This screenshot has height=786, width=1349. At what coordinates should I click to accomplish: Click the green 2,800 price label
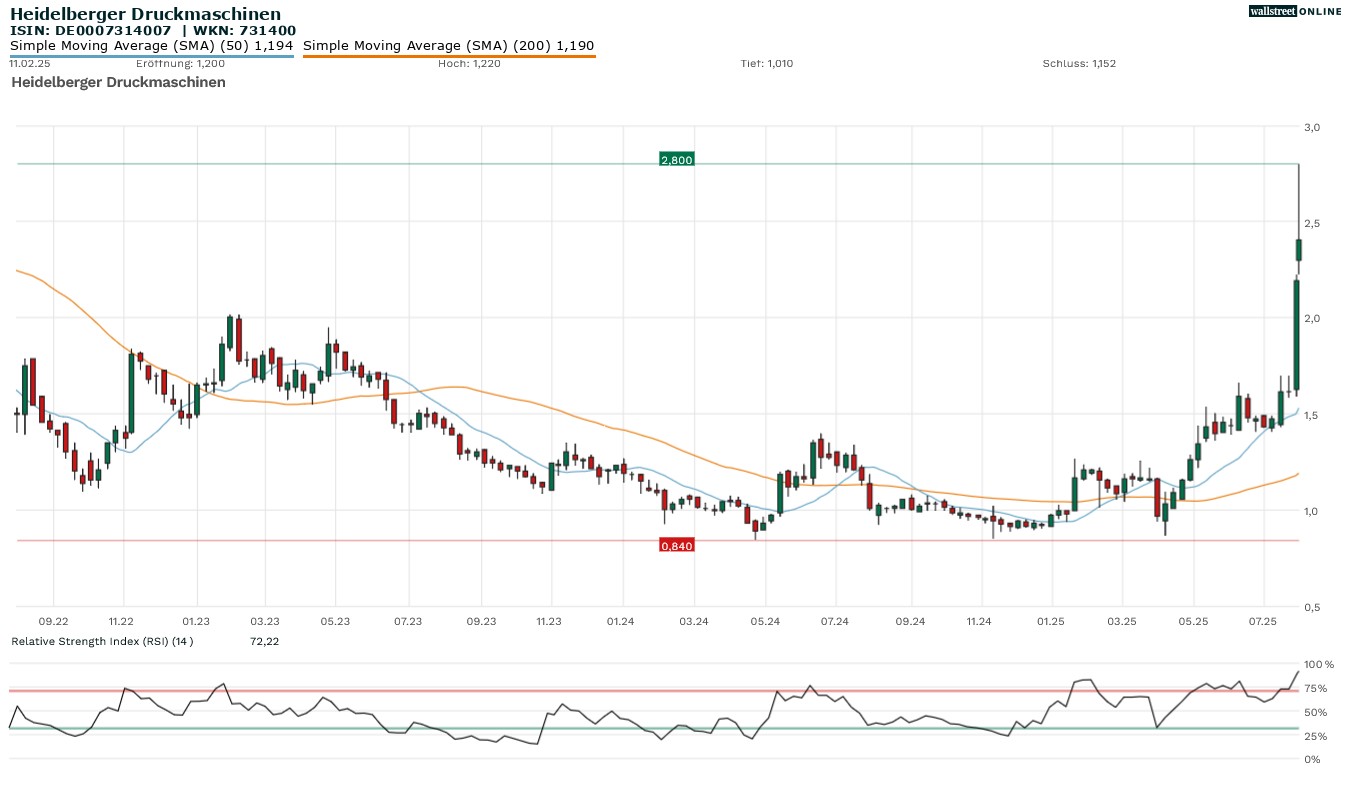point(676,160)
